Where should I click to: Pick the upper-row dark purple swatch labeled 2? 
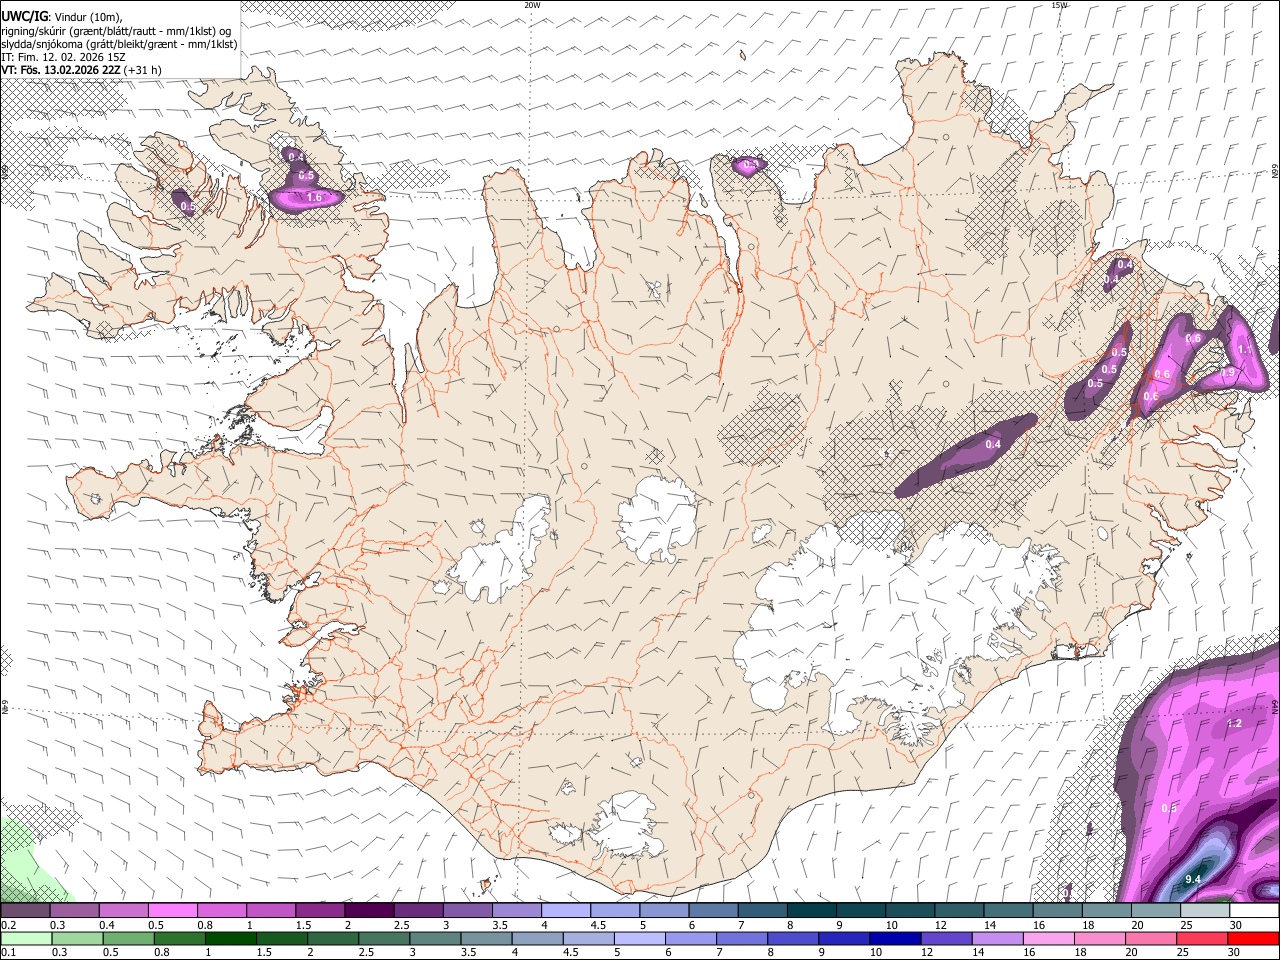(369, 911)
